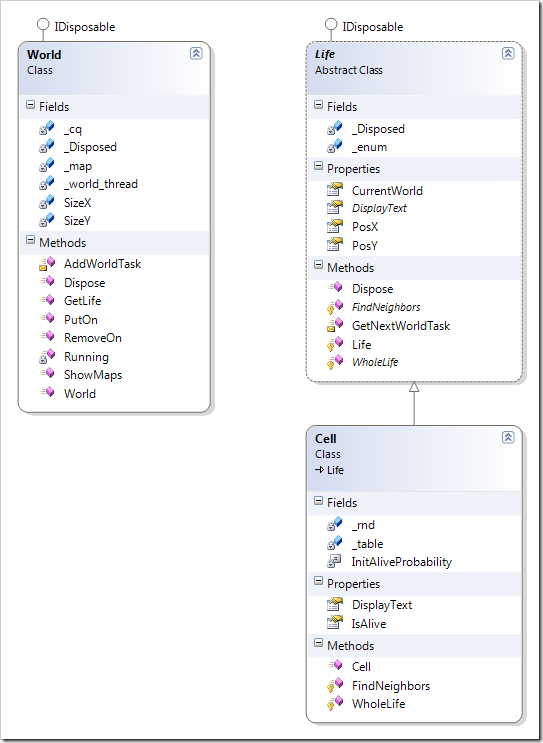Viewport: 543px width, 743px height.
Task: Collapse Methods section in Cell class
Action: (x=318, y=644)
